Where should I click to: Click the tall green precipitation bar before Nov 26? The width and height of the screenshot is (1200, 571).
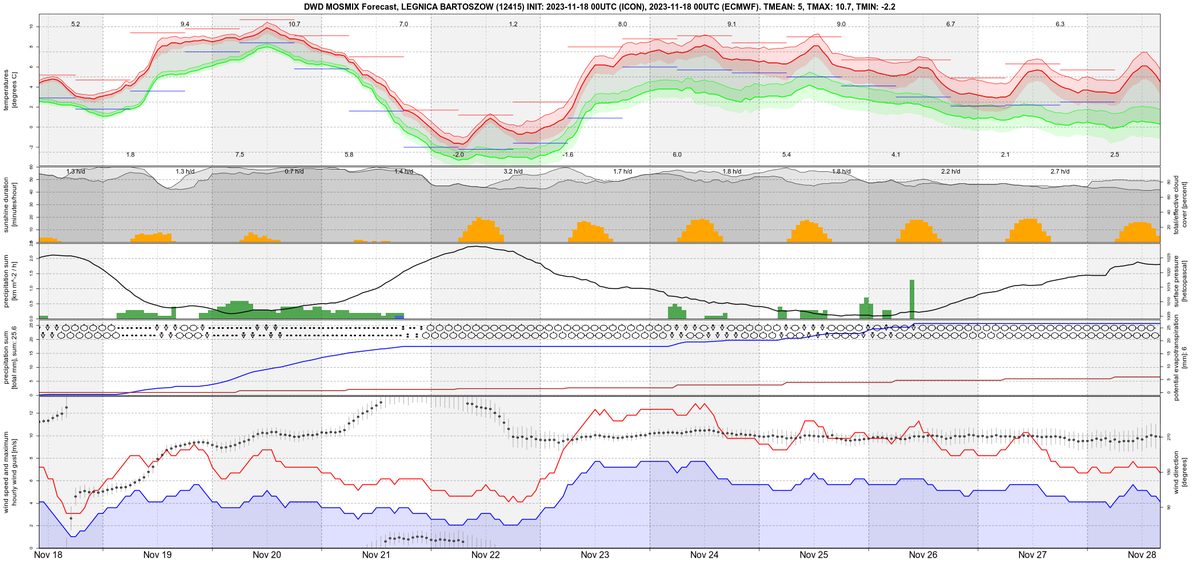pyautogui.click(x=912, y=299)
